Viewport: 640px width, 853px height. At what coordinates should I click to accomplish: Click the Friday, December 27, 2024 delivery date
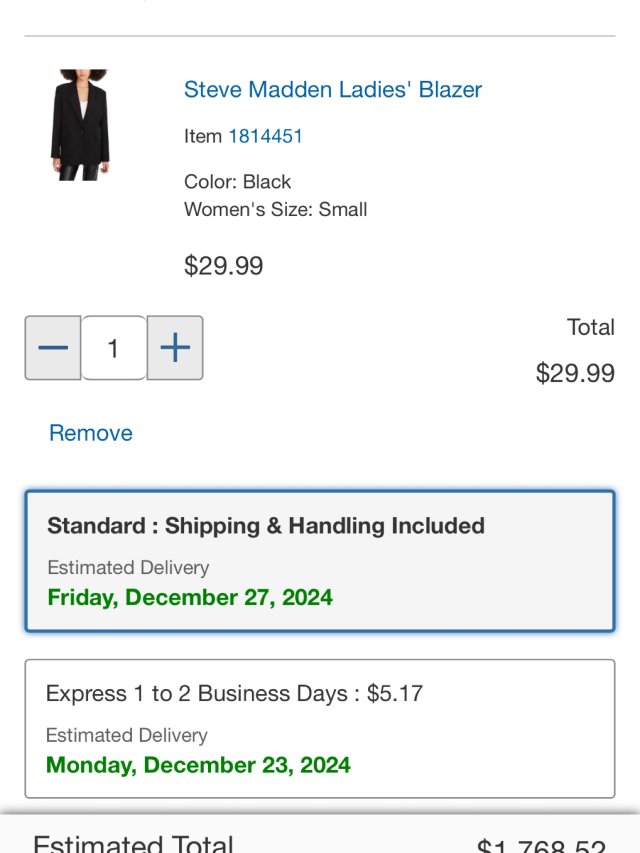(190, 598)
